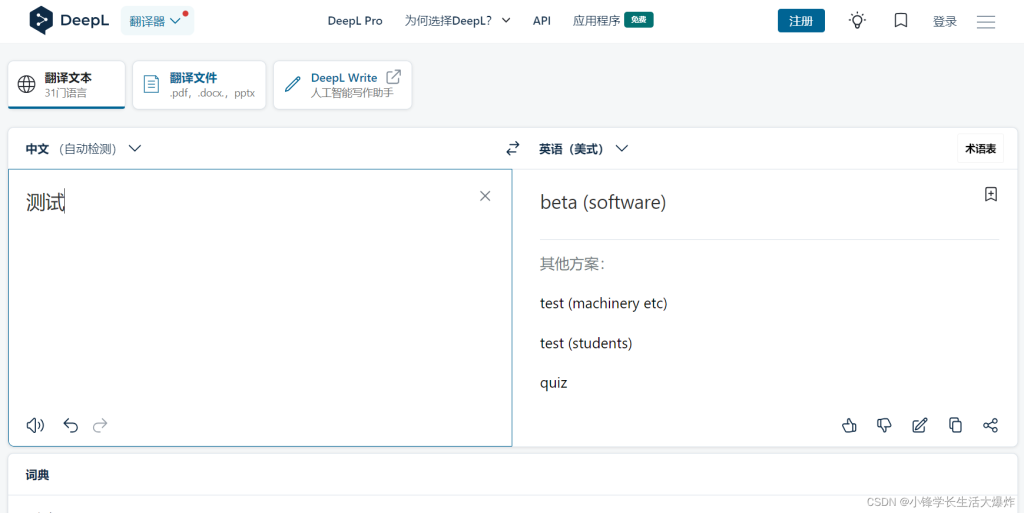Open target language dropdown 英语（美式）

point(583,149)
